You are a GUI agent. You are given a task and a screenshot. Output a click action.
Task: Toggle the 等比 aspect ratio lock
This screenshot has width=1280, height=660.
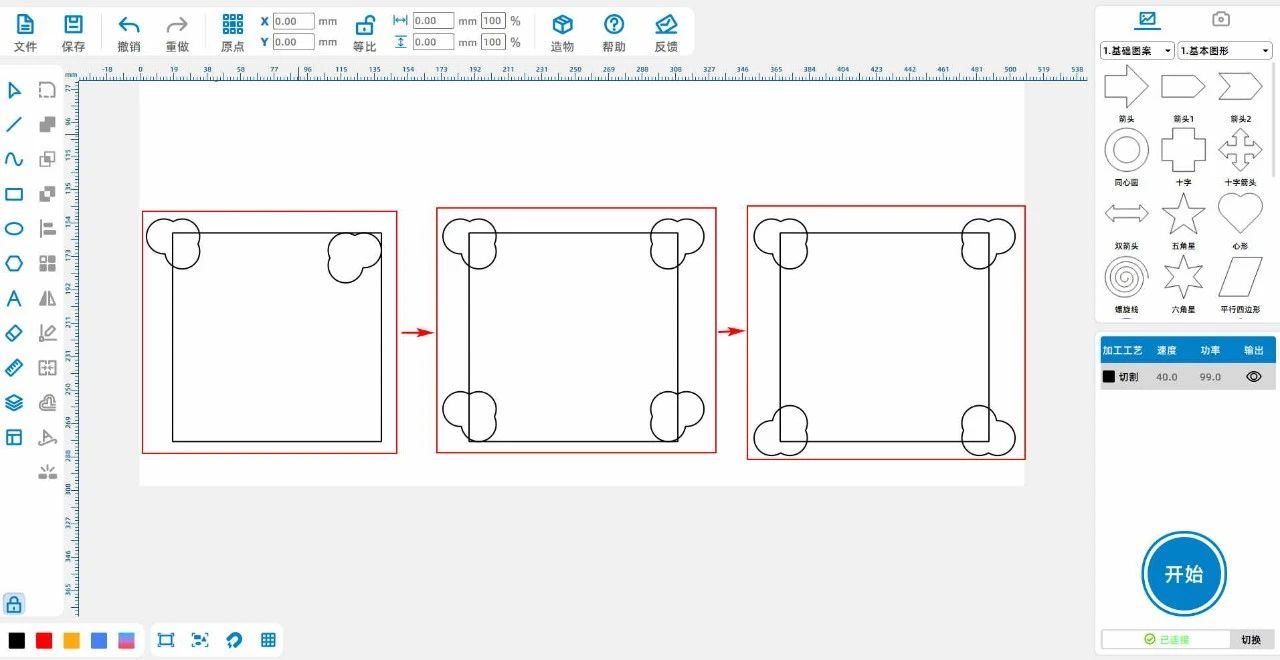[365, 31]
